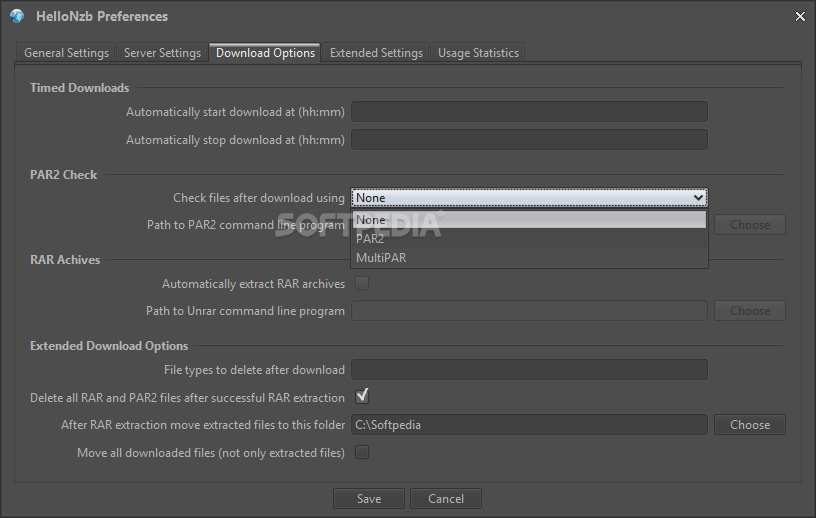Choose 'None' from the open dropdown list
This screenshot has height=518, width=816.
point(529,220)
